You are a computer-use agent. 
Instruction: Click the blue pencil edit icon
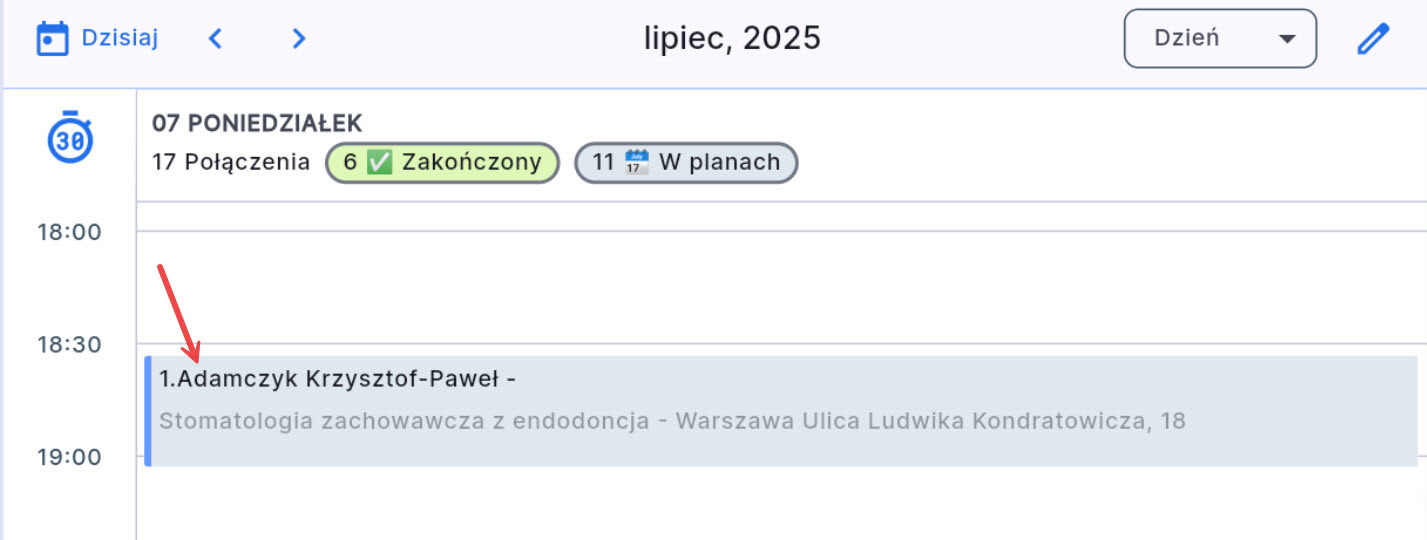1373,40
